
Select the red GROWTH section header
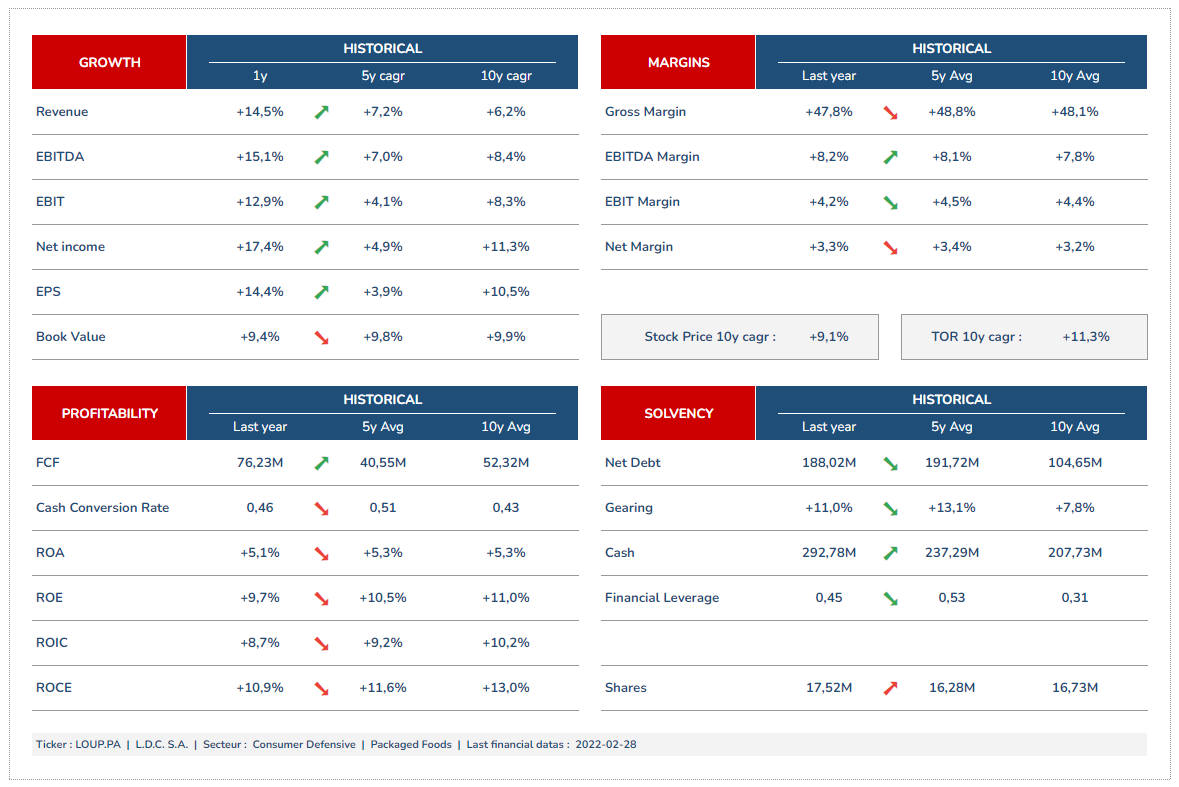pyautogui.click(x=109, y=62)
